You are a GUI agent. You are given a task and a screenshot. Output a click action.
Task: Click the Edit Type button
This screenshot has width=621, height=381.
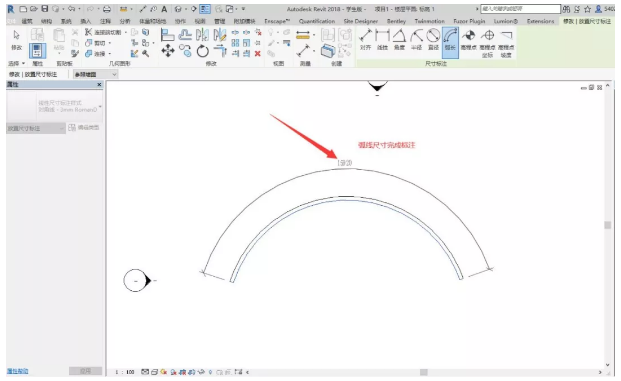pyautogui.click(x=84, y=128)
